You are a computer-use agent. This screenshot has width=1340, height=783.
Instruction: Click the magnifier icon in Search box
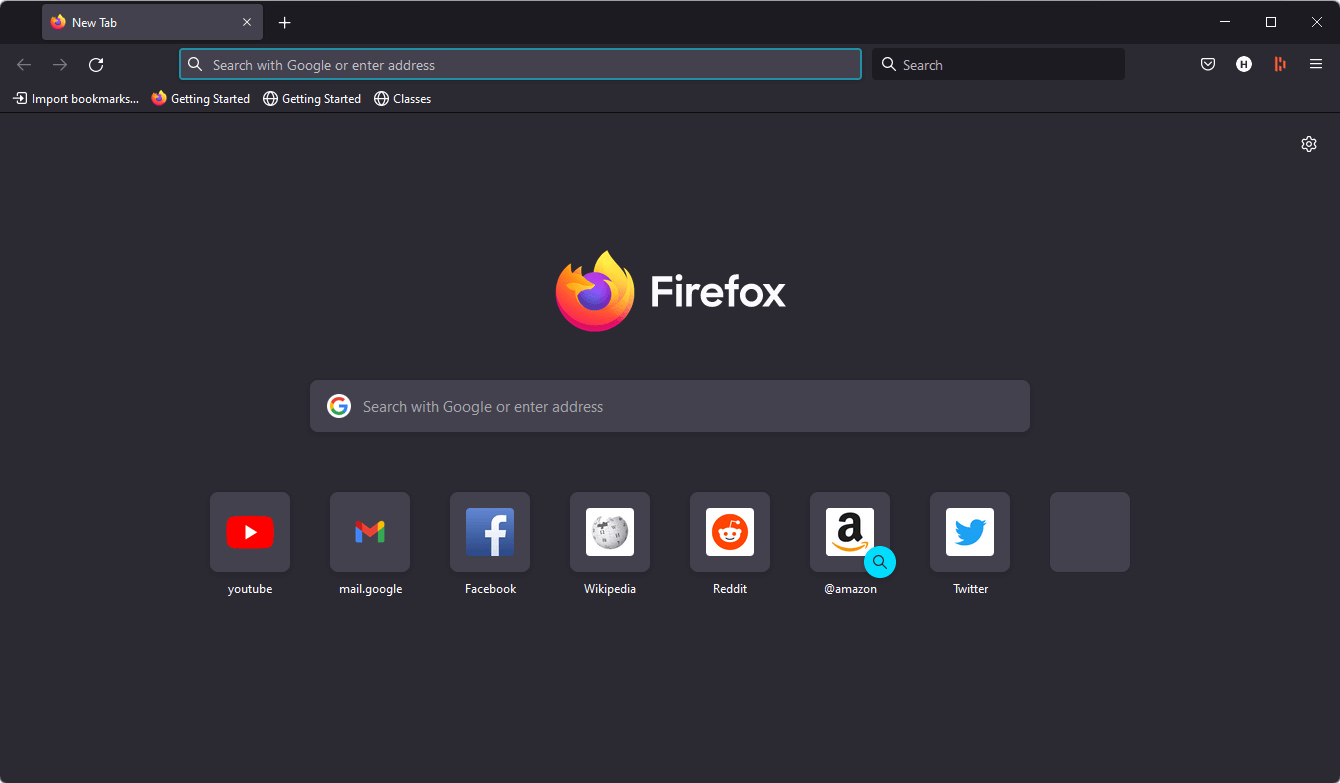click(x=888, y=65)
